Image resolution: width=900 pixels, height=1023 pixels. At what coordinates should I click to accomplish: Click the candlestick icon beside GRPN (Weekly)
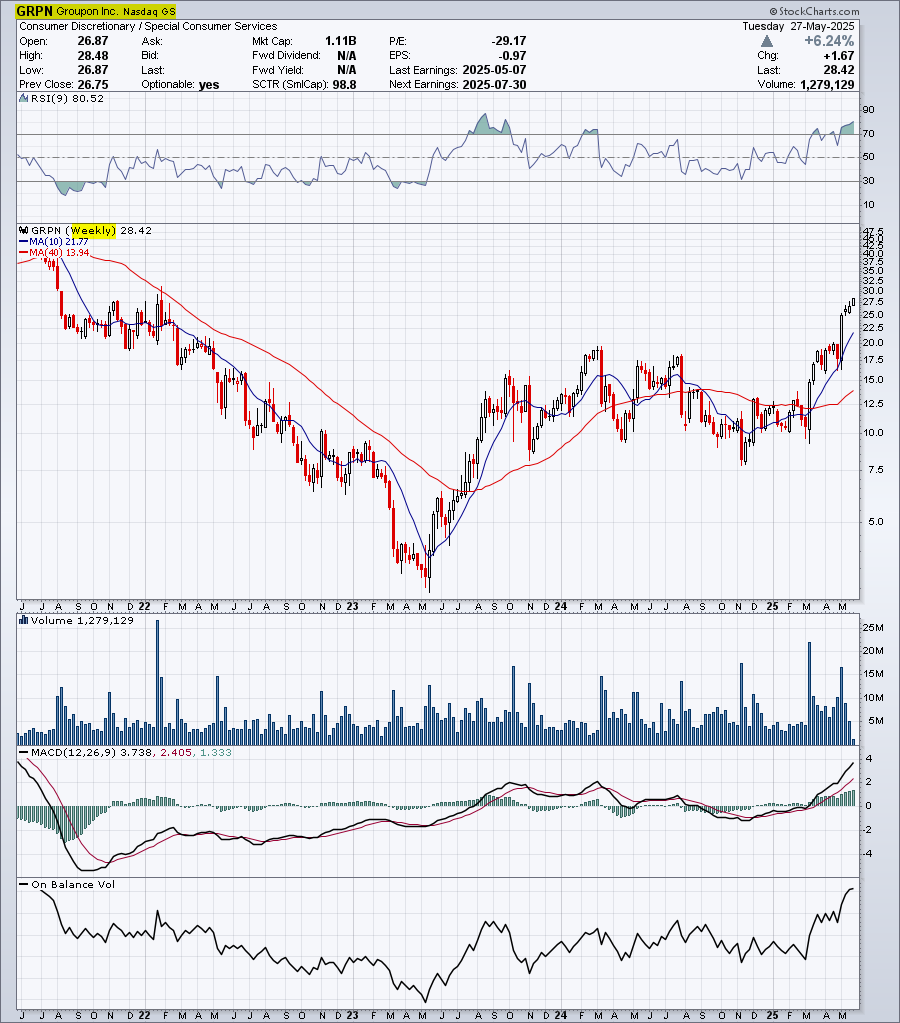[23, 230]
